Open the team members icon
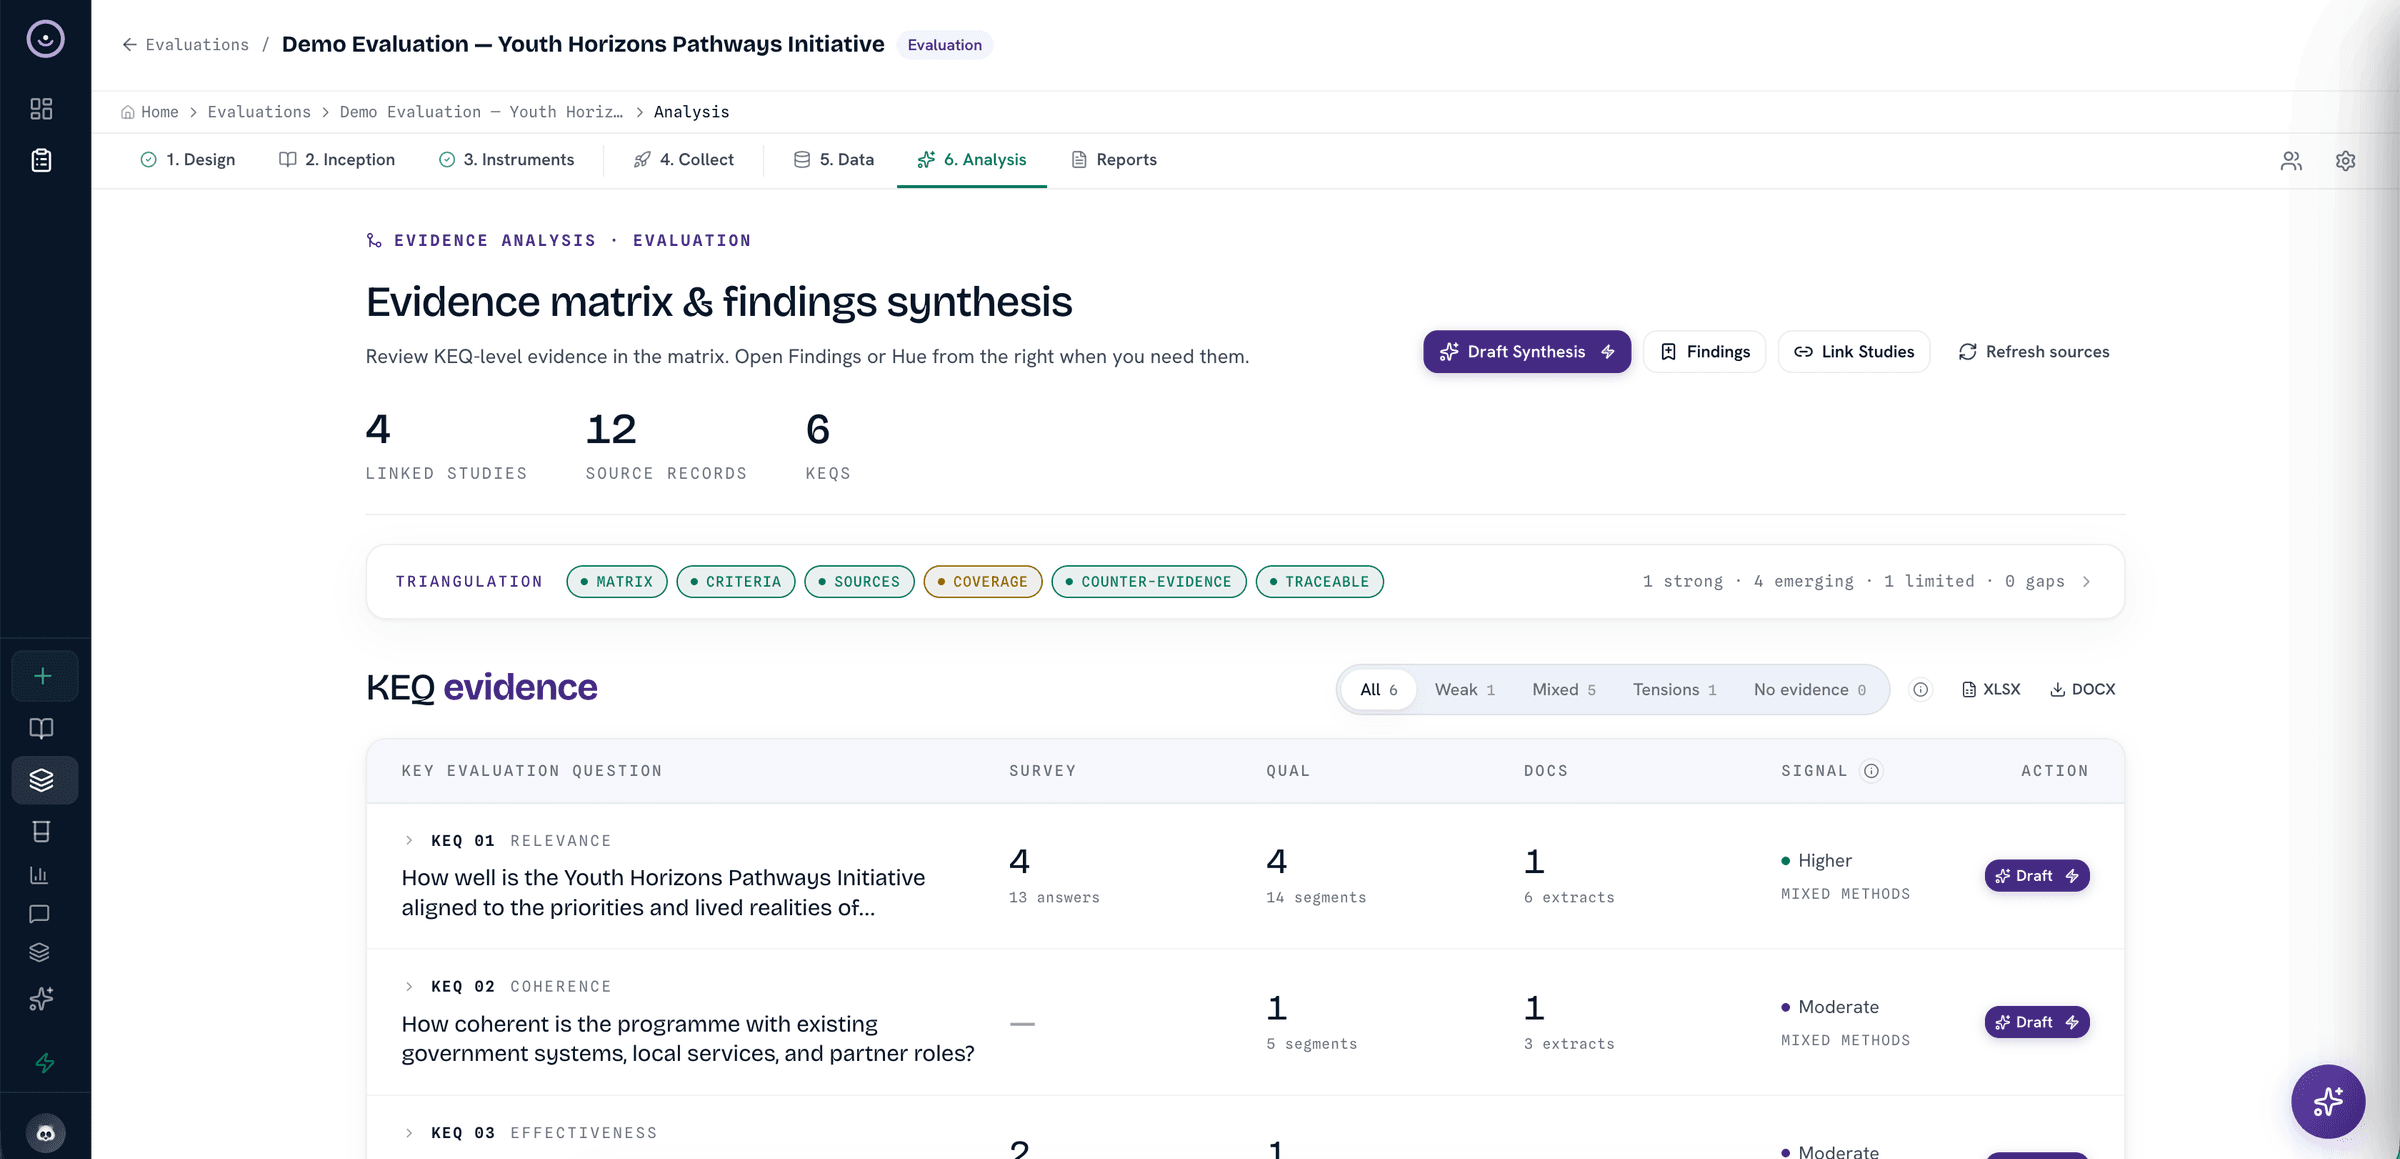This screenshot has height=1159, width=2400. [x=2291, y=161]
